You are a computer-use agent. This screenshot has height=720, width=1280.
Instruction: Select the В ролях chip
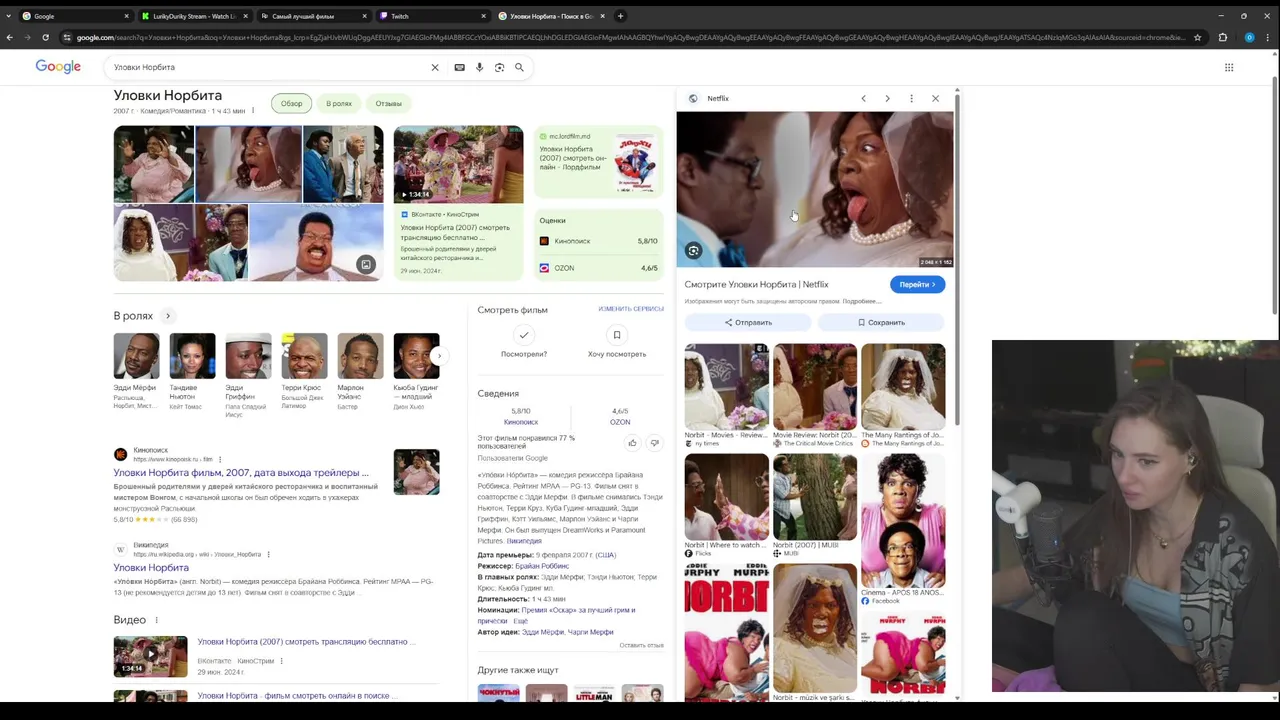339,103
